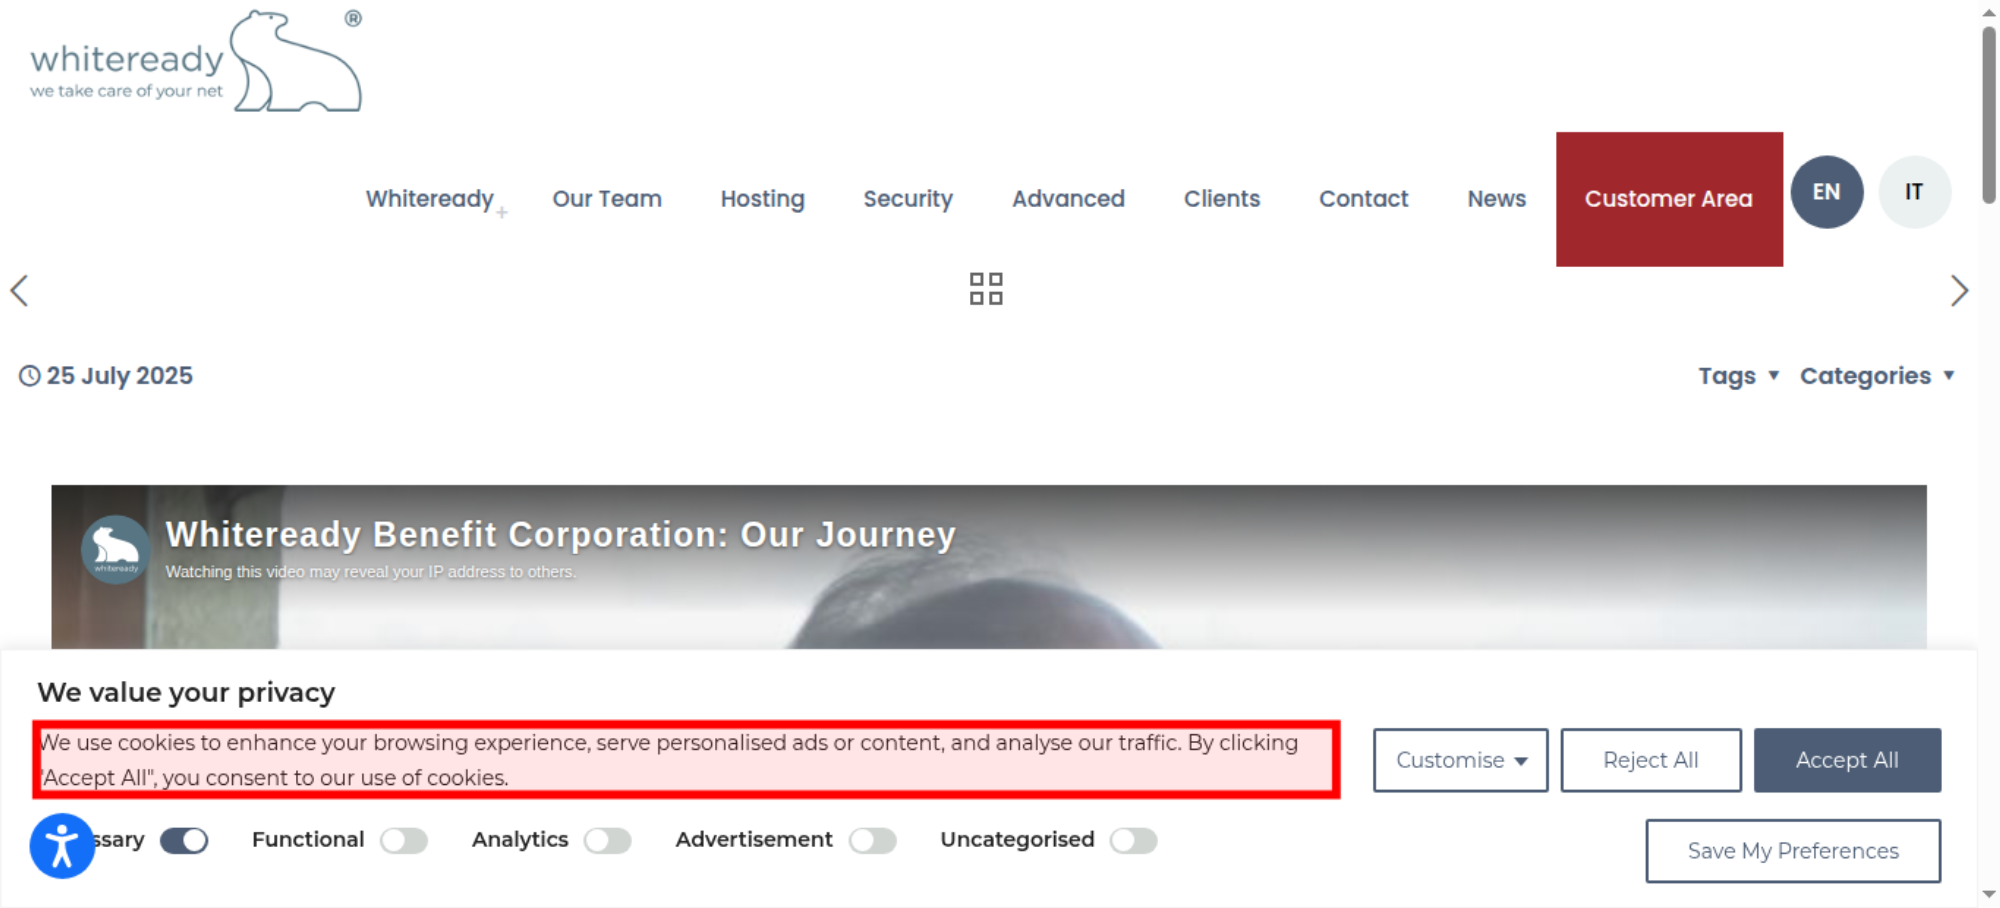Turn on Advertisement cookies toggle
Screen dimensions: 2000x908
coord(873,841)
